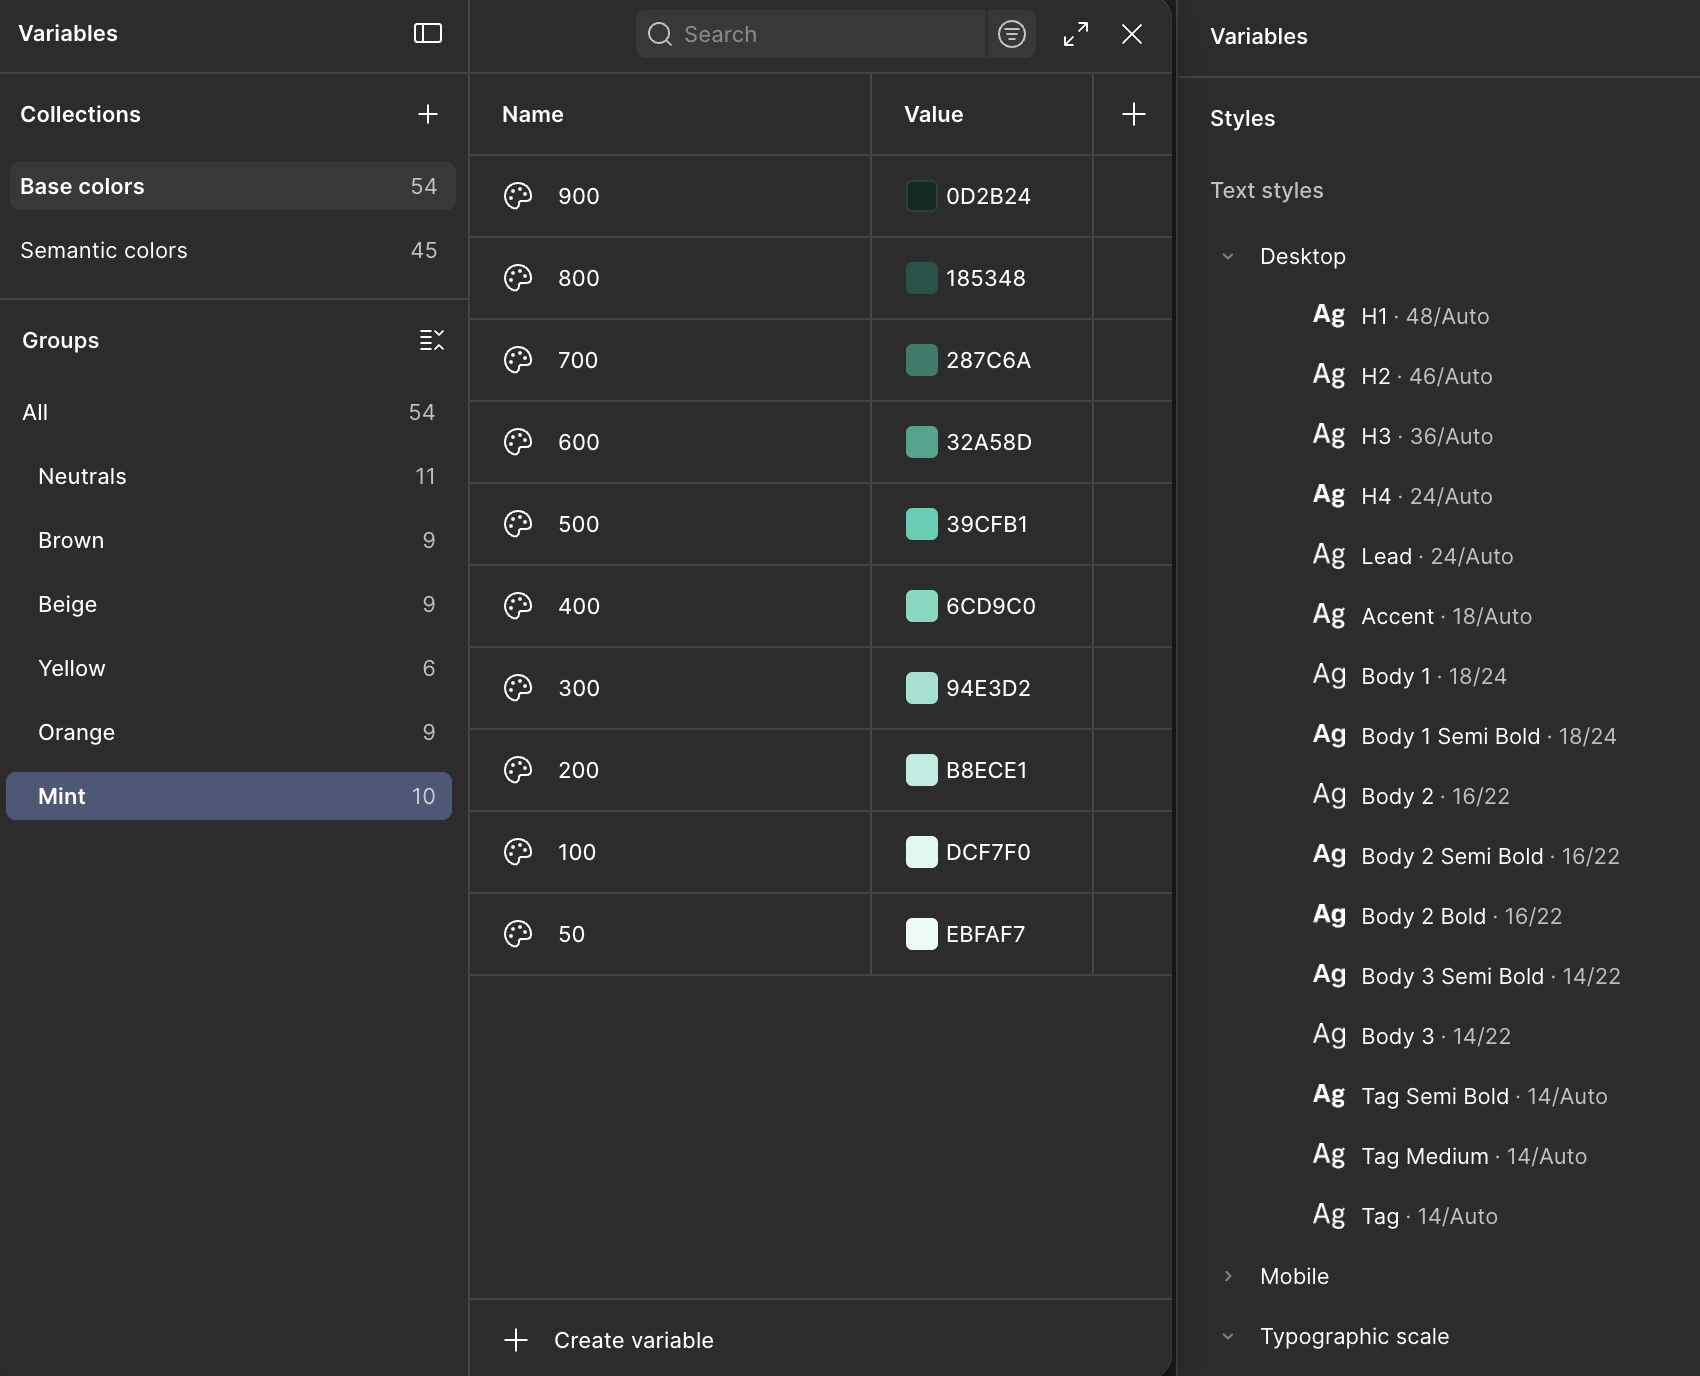
Task: Click the Search input field
Action: 811,34
